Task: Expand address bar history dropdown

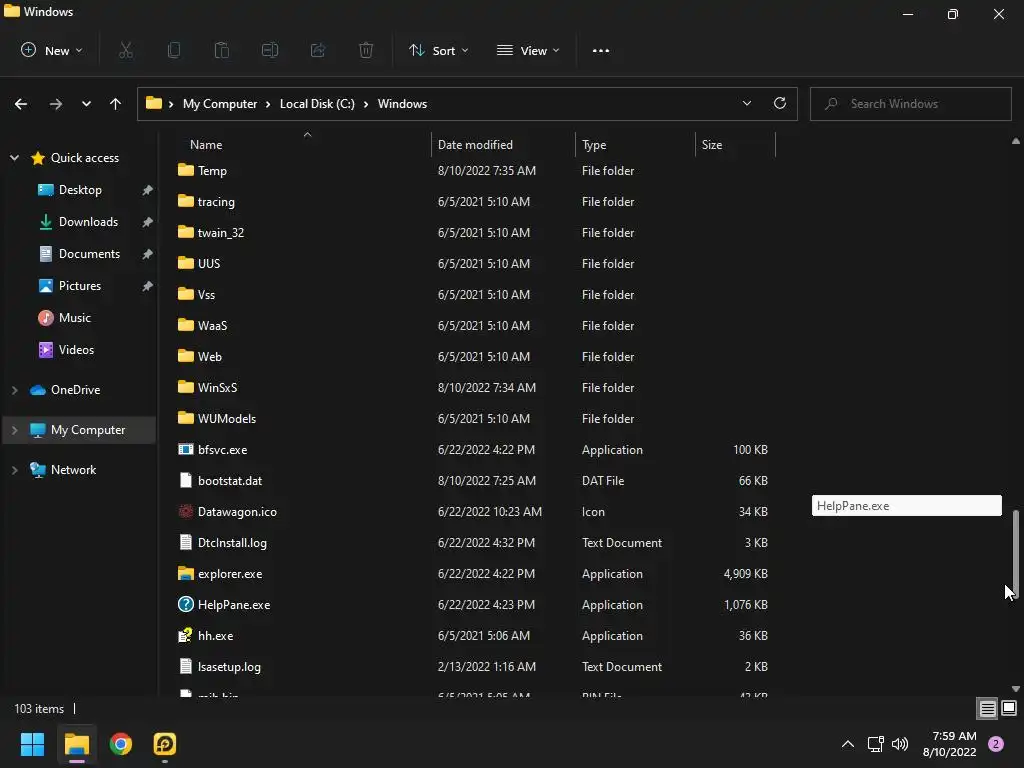Action: pos(746,103)
